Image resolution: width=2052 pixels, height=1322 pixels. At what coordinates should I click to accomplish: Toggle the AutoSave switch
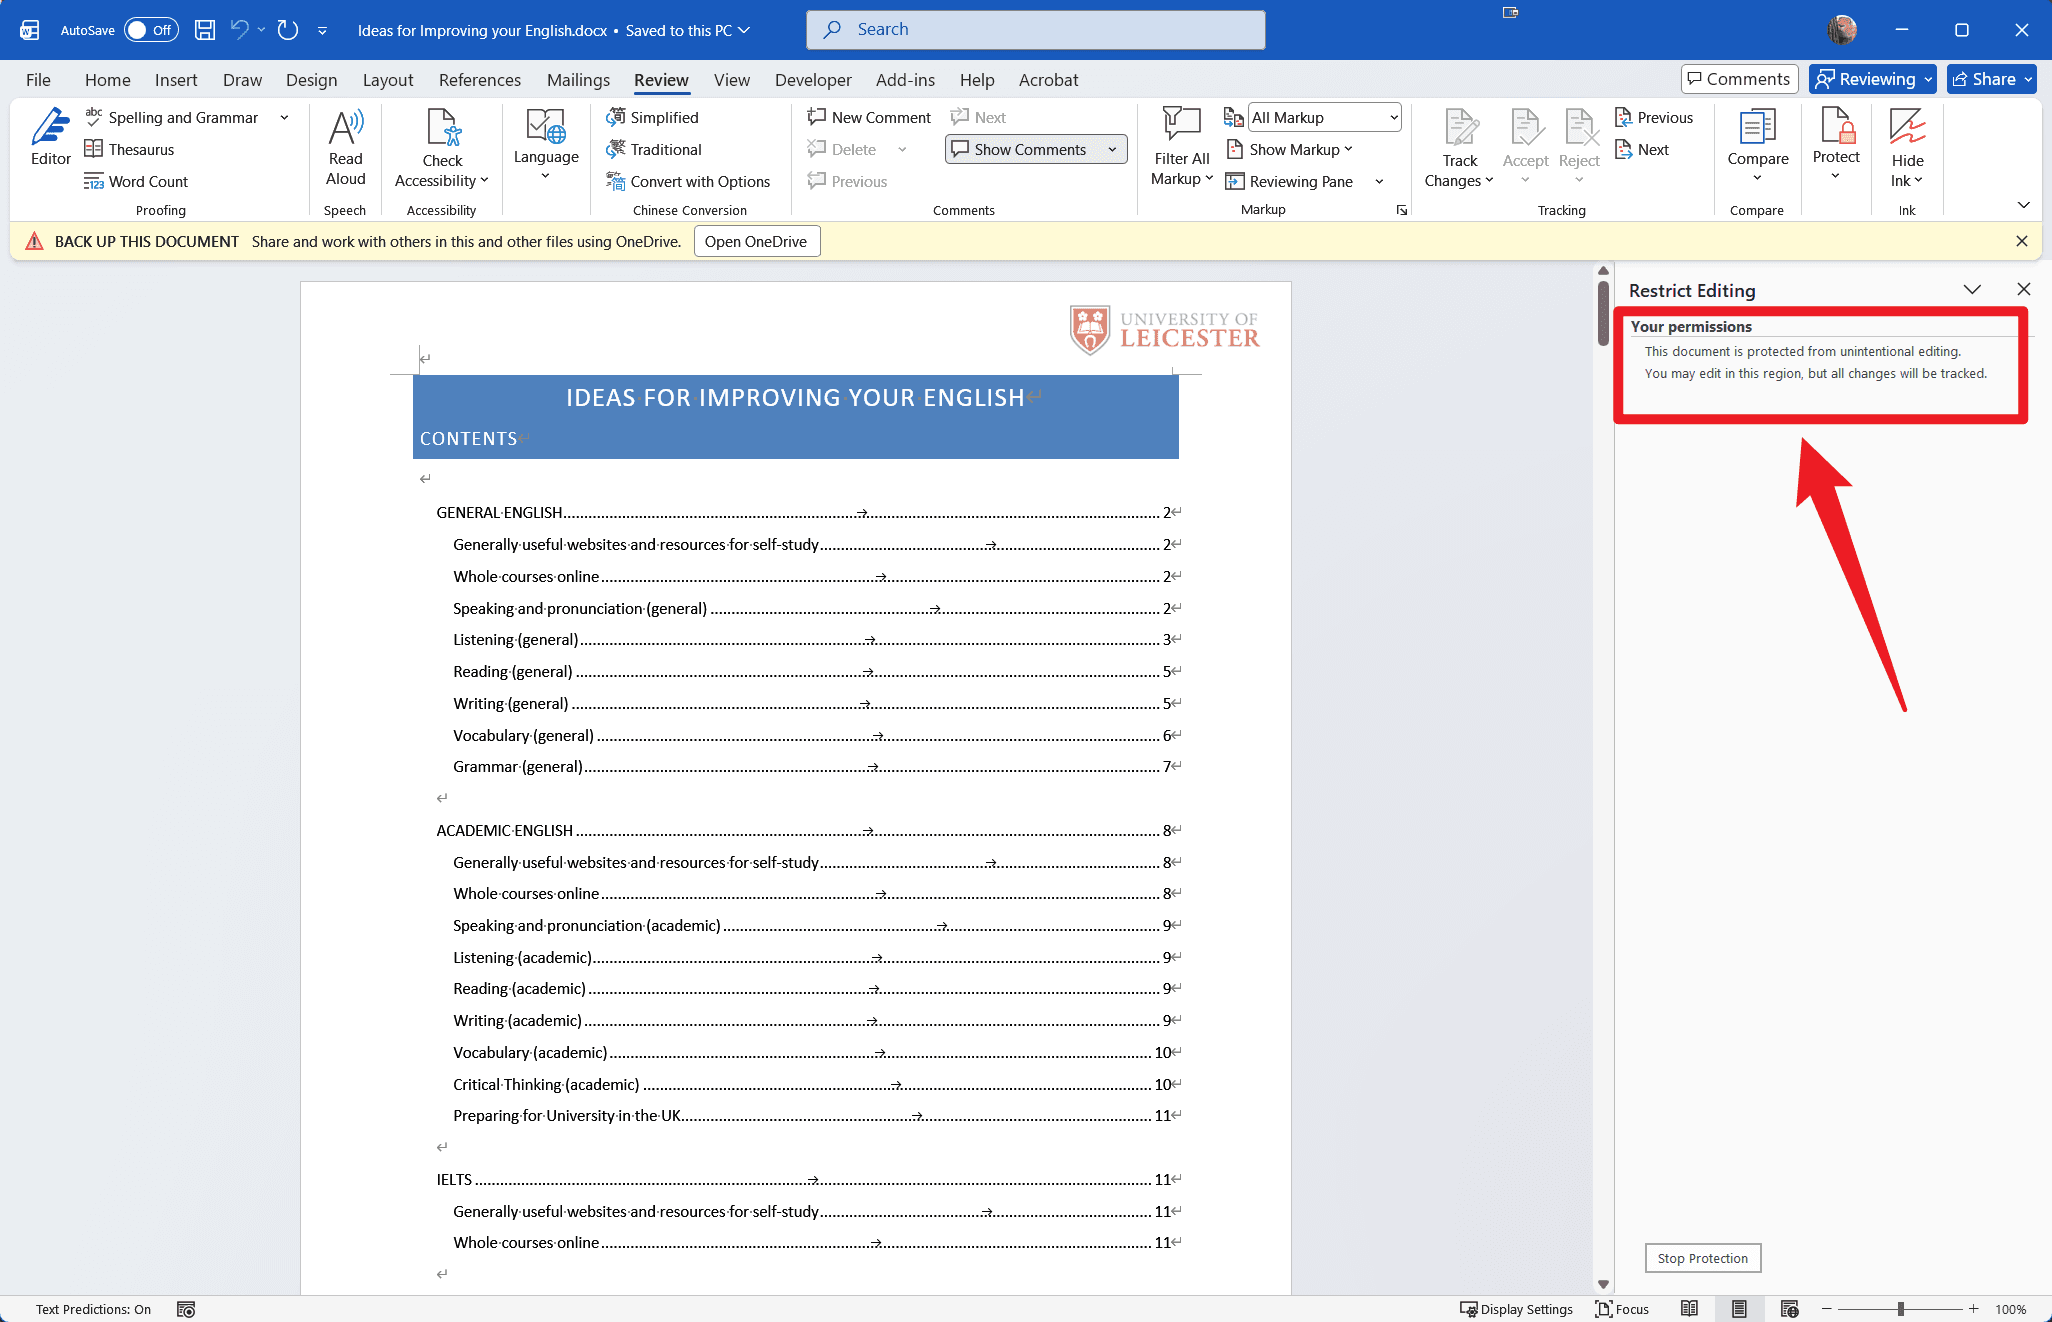[150, 30]
